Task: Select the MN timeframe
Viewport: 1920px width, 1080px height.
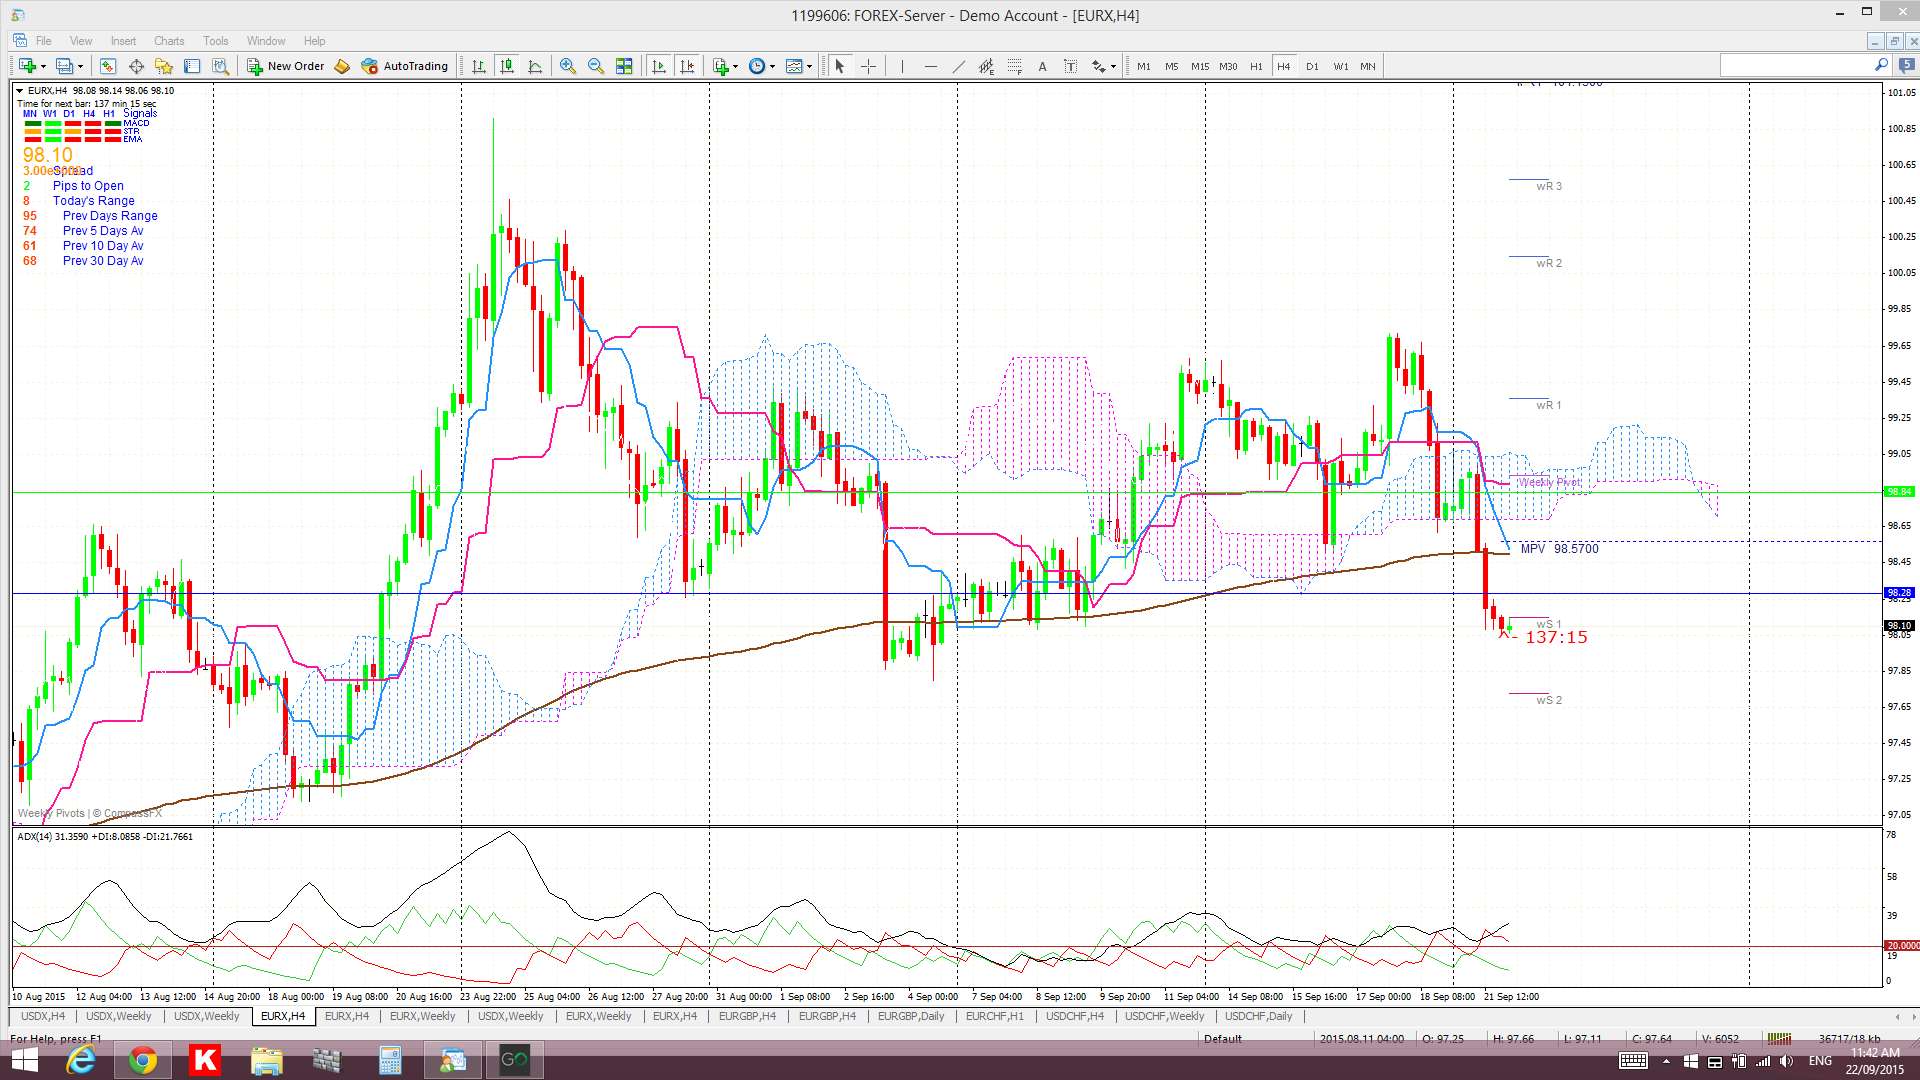Action: point(1368,66)
